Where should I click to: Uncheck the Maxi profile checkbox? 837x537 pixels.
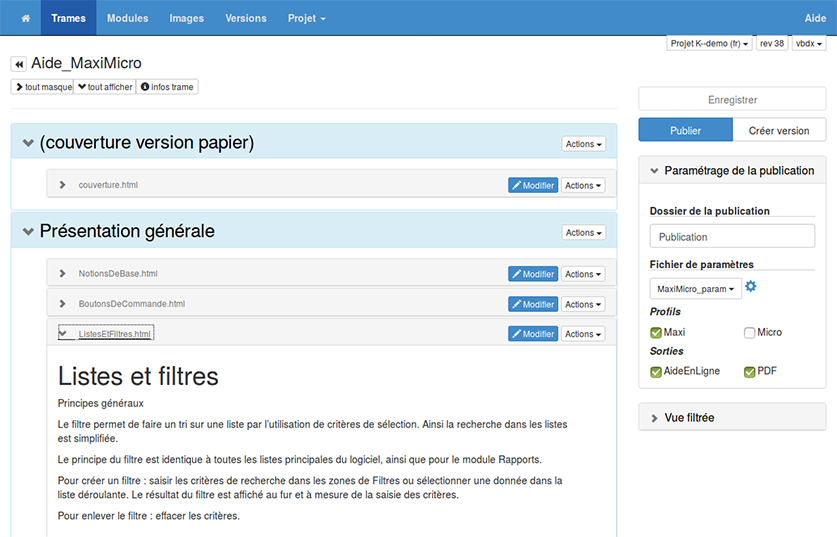(x=656, y=333)
